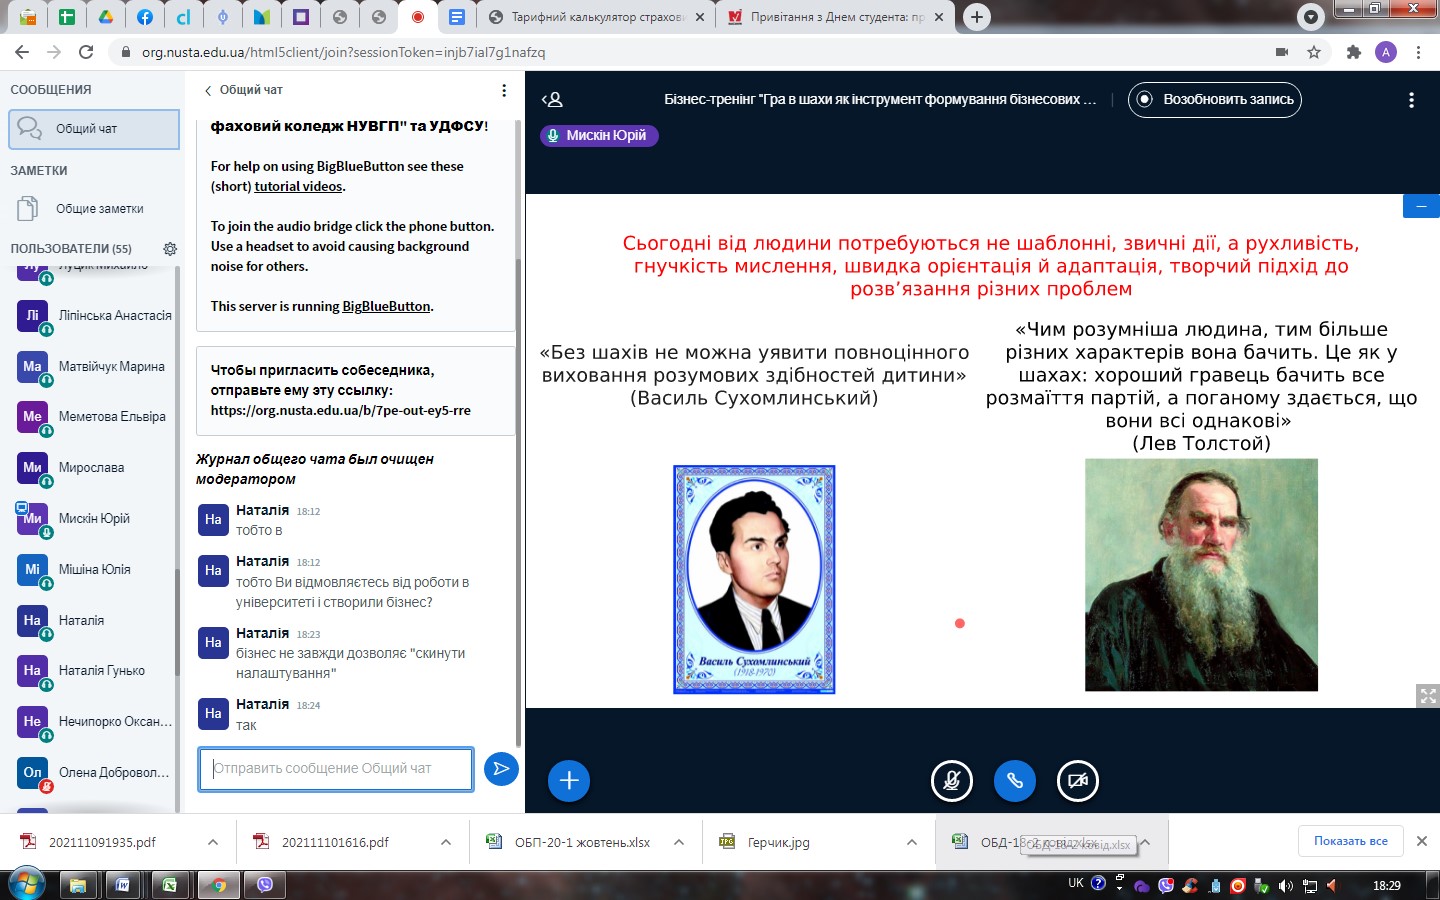Image resolution: width=1440 pixels, height=900 pixels.
Task: Switch to Привітання з Днем студента tab
Action: tap(835, 17)
